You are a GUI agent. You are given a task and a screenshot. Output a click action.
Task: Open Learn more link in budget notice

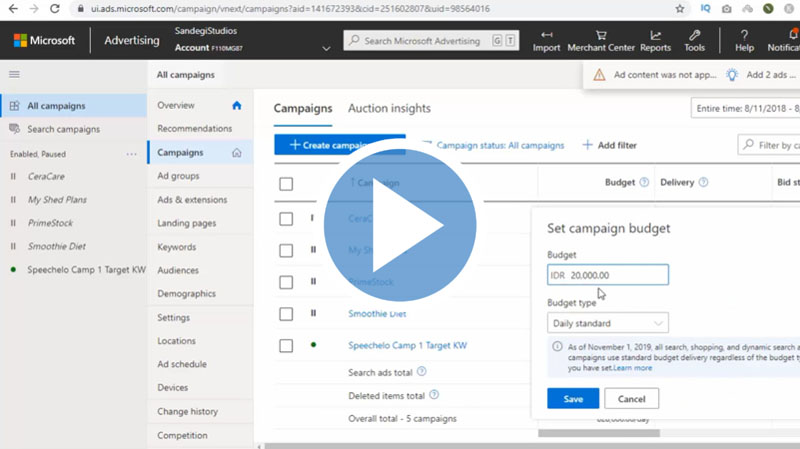click(633, 368)
